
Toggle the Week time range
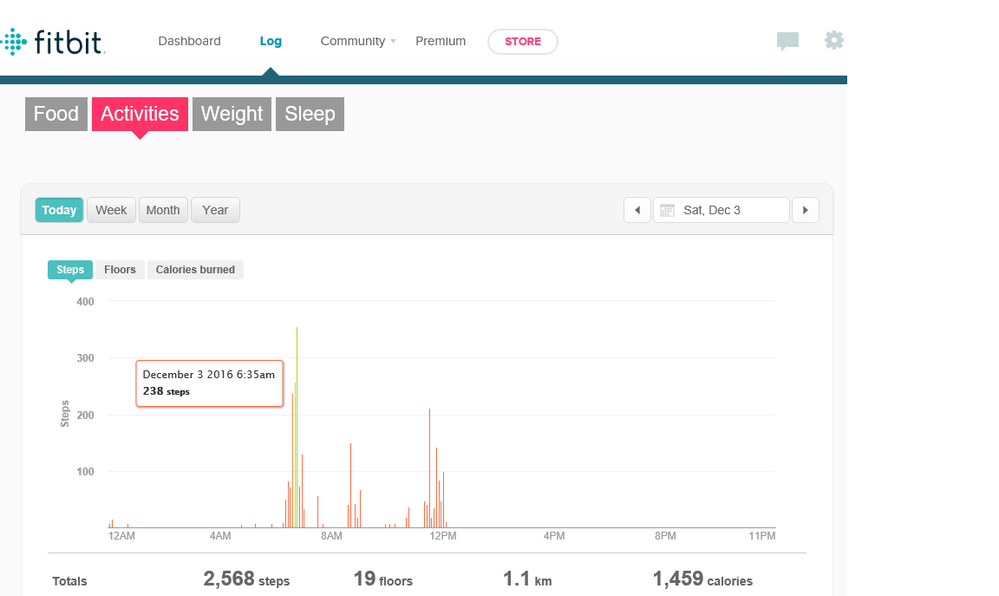[111, 210]
